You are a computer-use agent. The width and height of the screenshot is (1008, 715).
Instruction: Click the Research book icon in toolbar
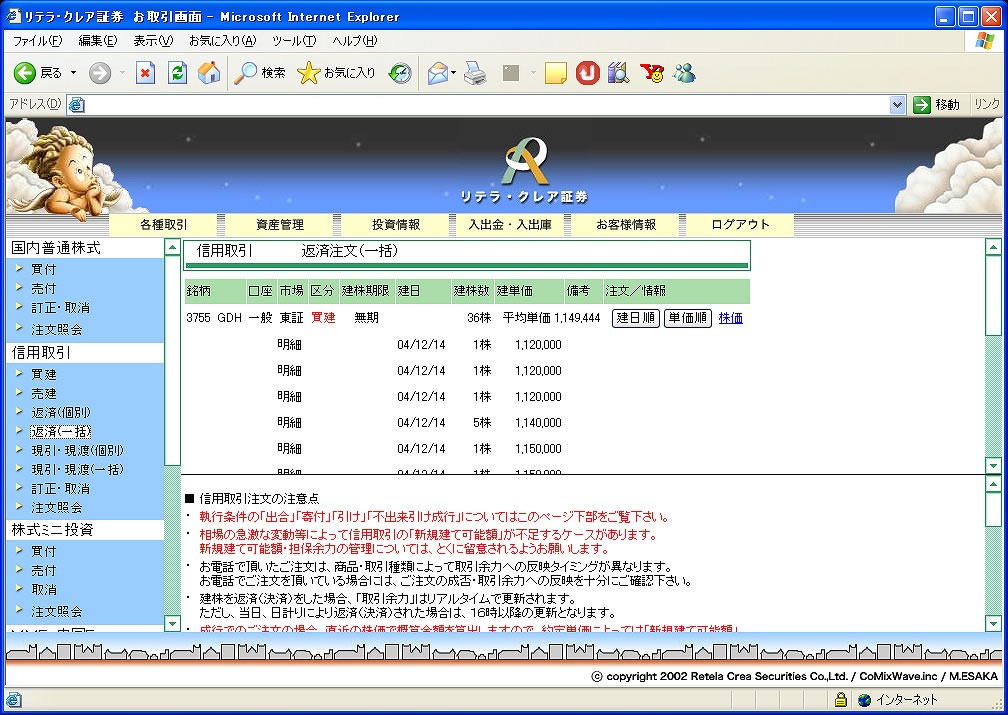click(x=618, y=73)
